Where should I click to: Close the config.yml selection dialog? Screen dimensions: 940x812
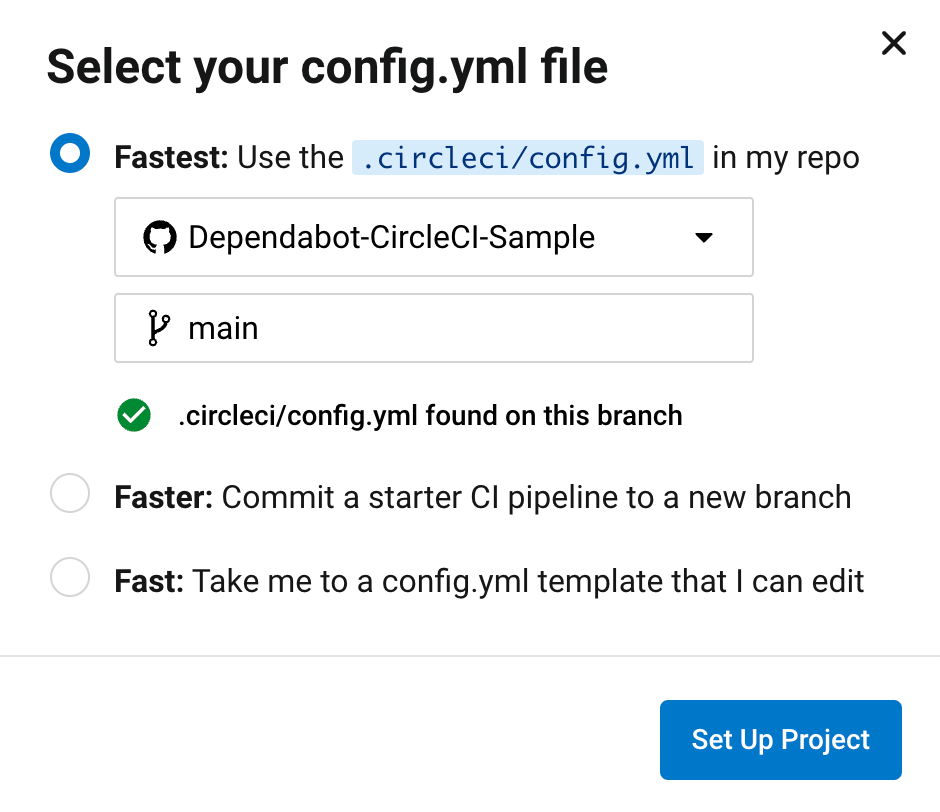coord(893,43)
